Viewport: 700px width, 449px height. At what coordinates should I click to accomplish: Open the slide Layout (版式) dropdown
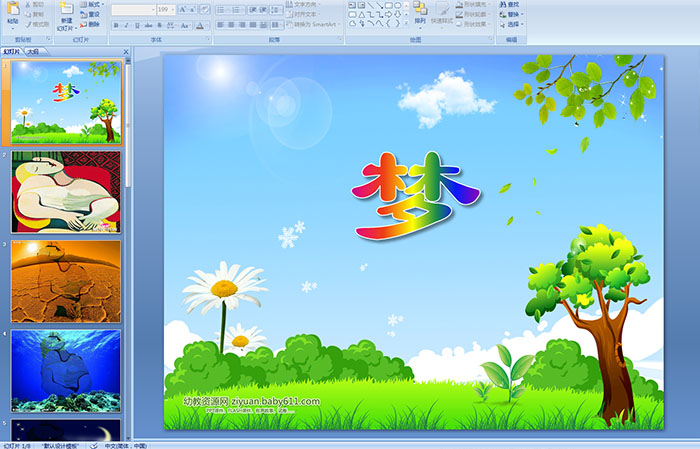[x=92, y=4]
